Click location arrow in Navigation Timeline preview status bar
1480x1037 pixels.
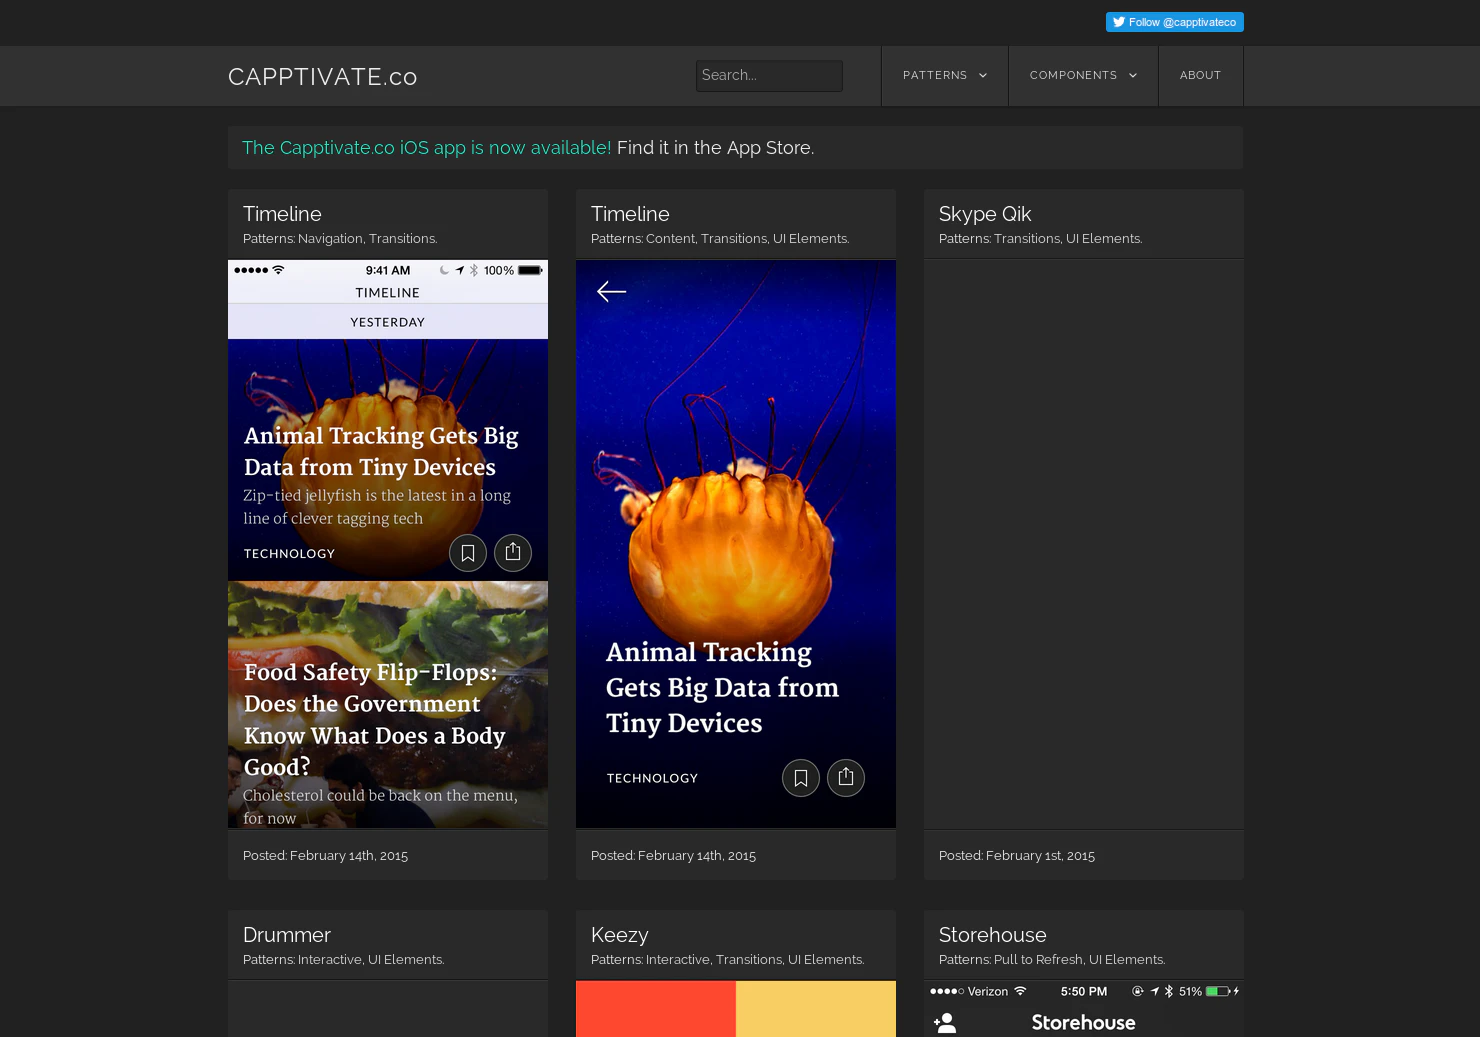coord(460,270)
